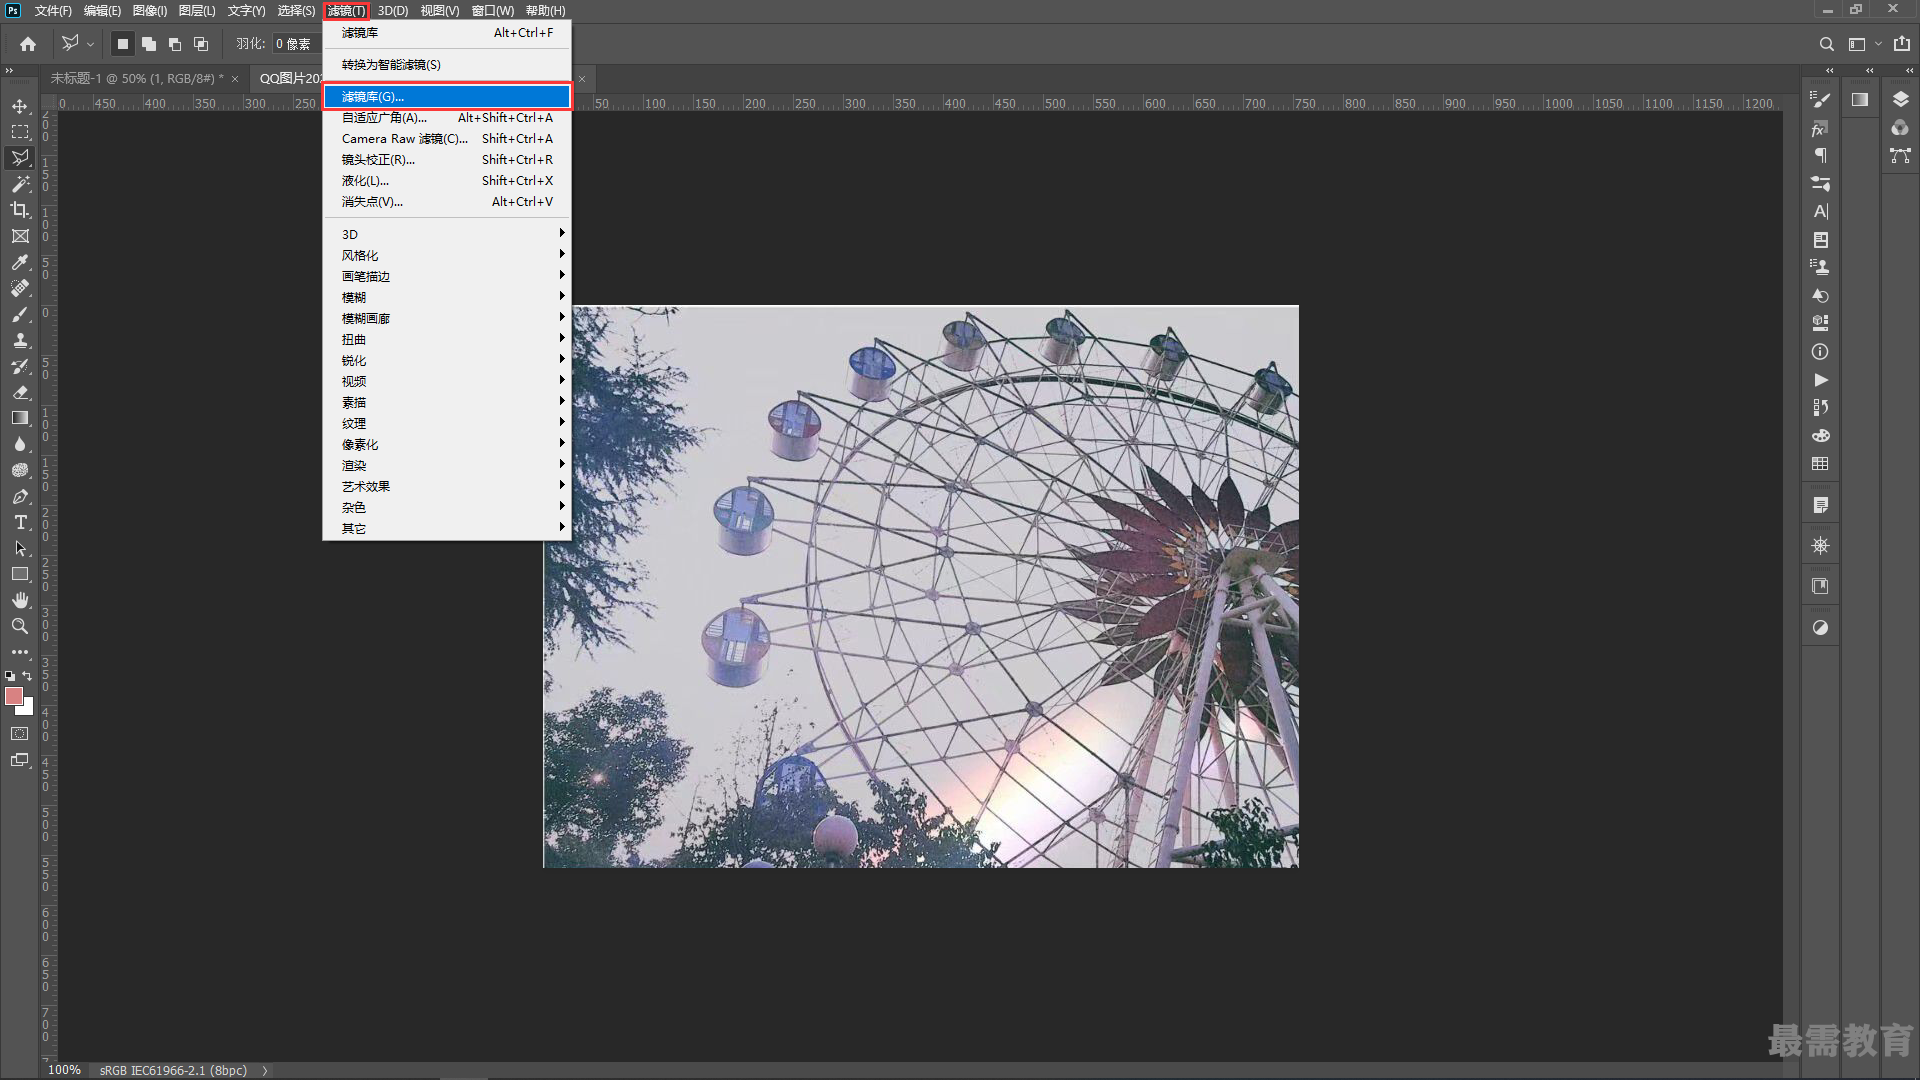The image size is (1920, 1080).
Task: Click the Share icon at top right
Action: [1901, 44]
